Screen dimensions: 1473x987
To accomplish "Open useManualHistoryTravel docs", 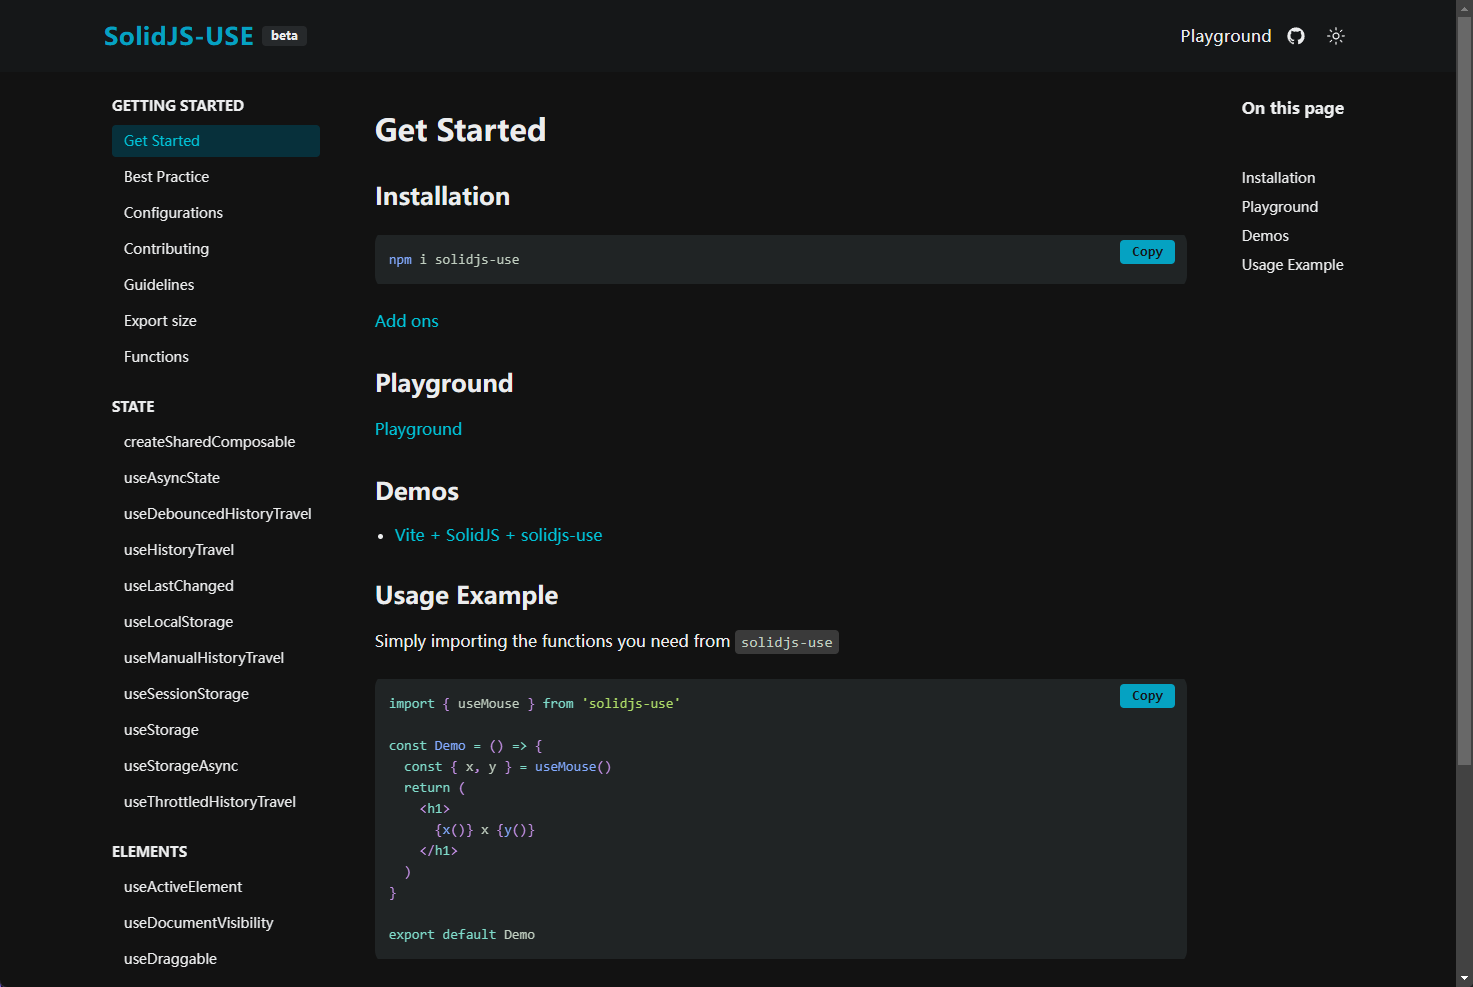I will coord(216,658).
